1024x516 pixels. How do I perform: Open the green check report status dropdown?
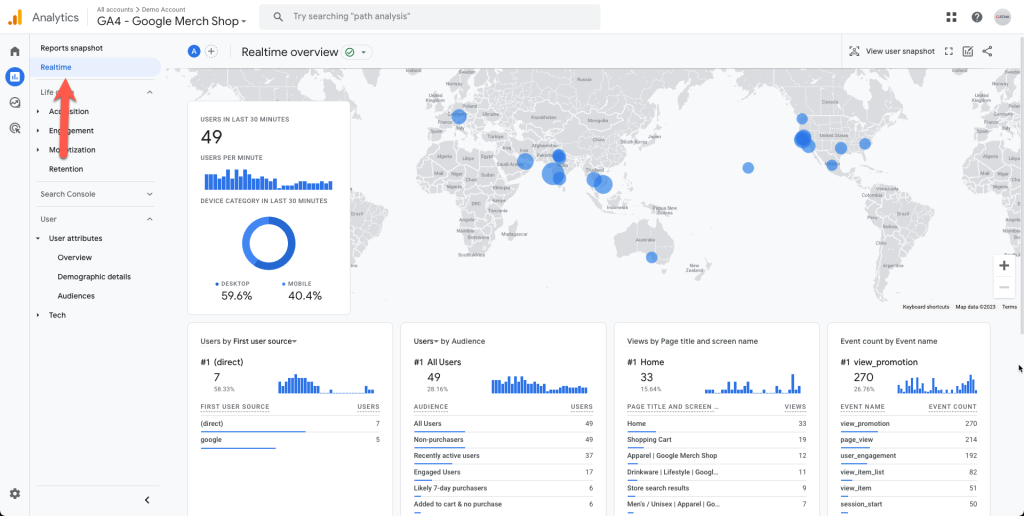[x=357, y=52]
